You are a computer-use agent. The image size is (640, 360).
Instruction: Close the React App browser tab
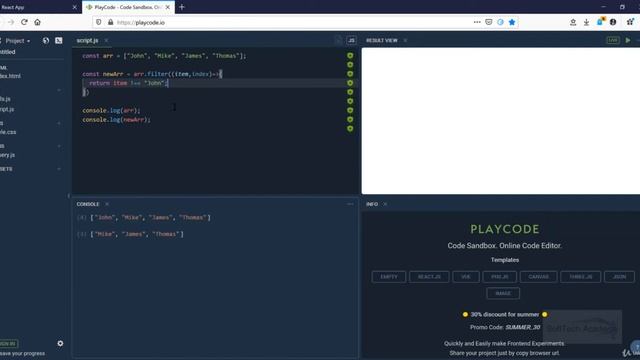coord(74,7)
